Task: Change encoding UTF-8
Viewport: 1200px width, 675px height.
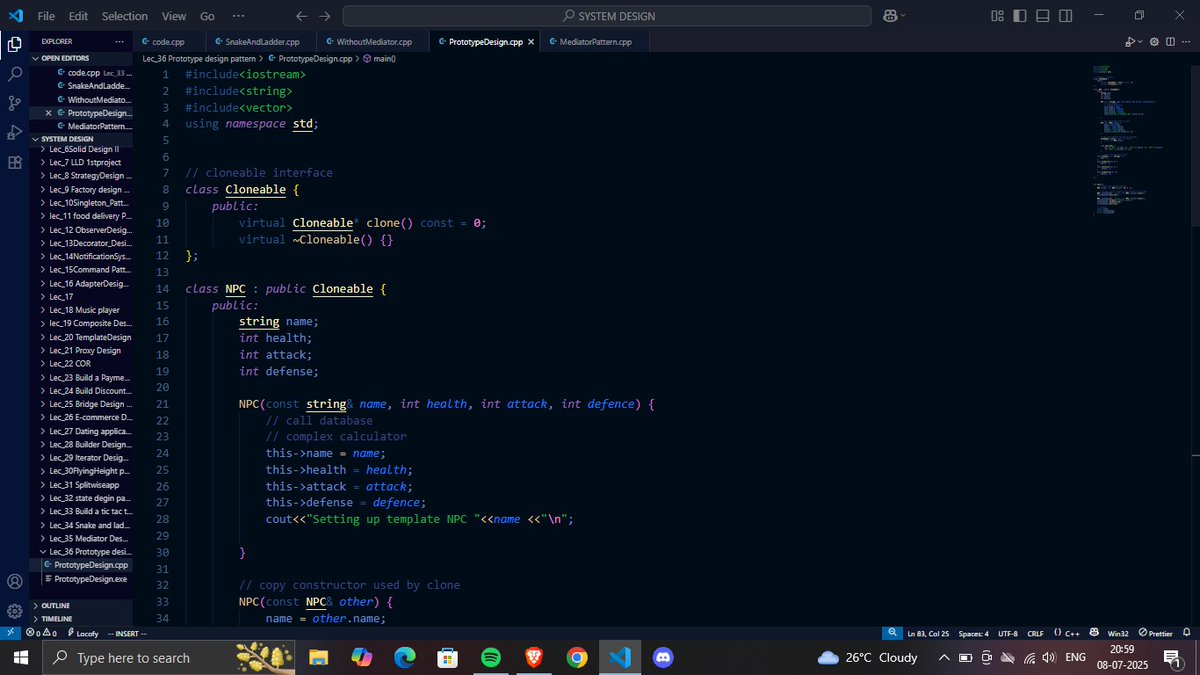Action: [x=1007, y=633]
